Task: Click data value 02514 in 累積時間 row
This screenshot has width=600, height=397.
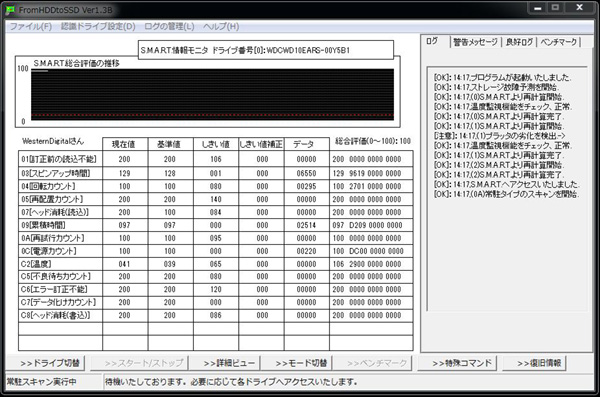Action: click(x=306, y=225)
